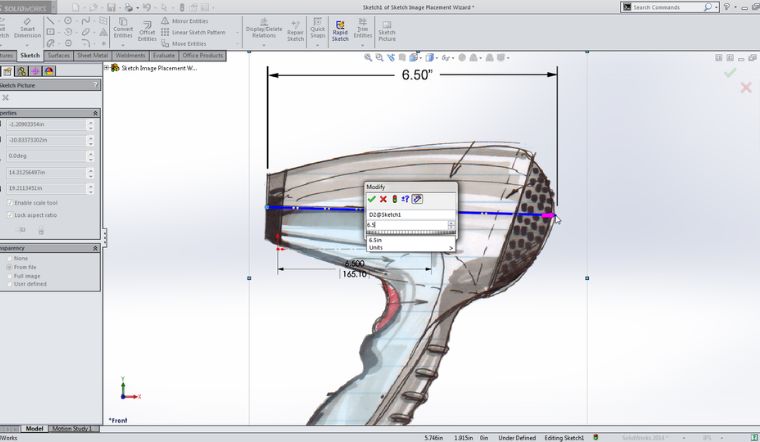This screenshot has width=760, height=442.
Task: Select Full image transparency option
Action: [x=9, y=276]
